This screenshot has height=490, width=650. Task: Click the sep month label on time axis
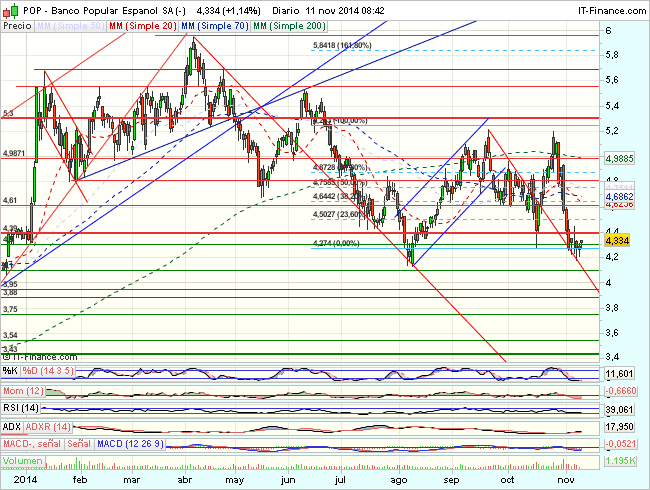[x=451, y=480]
